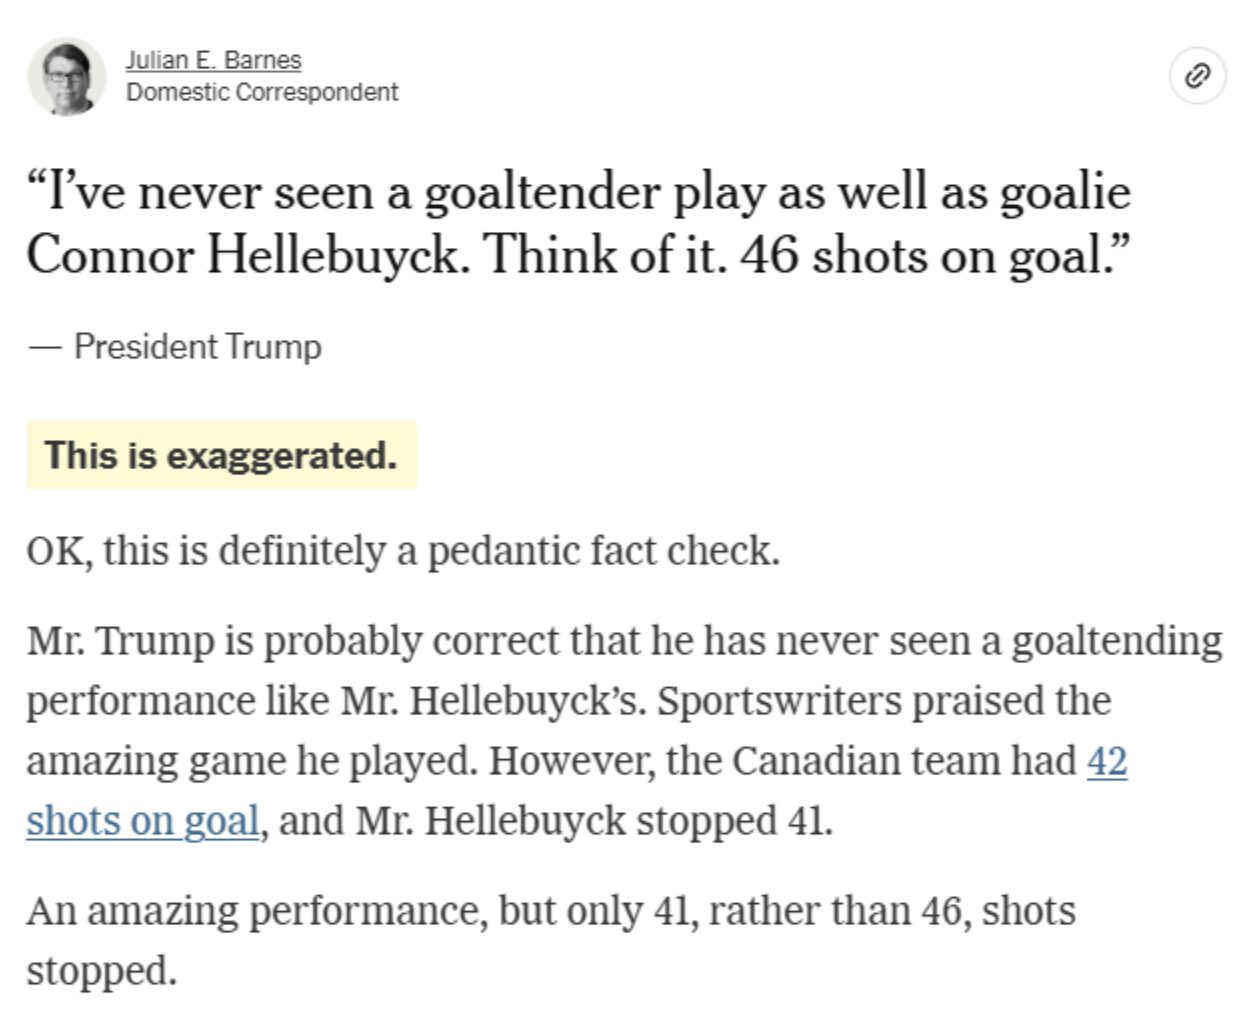
Task: Open the Julian E. Barnes author link
Action: click(213, 60)
